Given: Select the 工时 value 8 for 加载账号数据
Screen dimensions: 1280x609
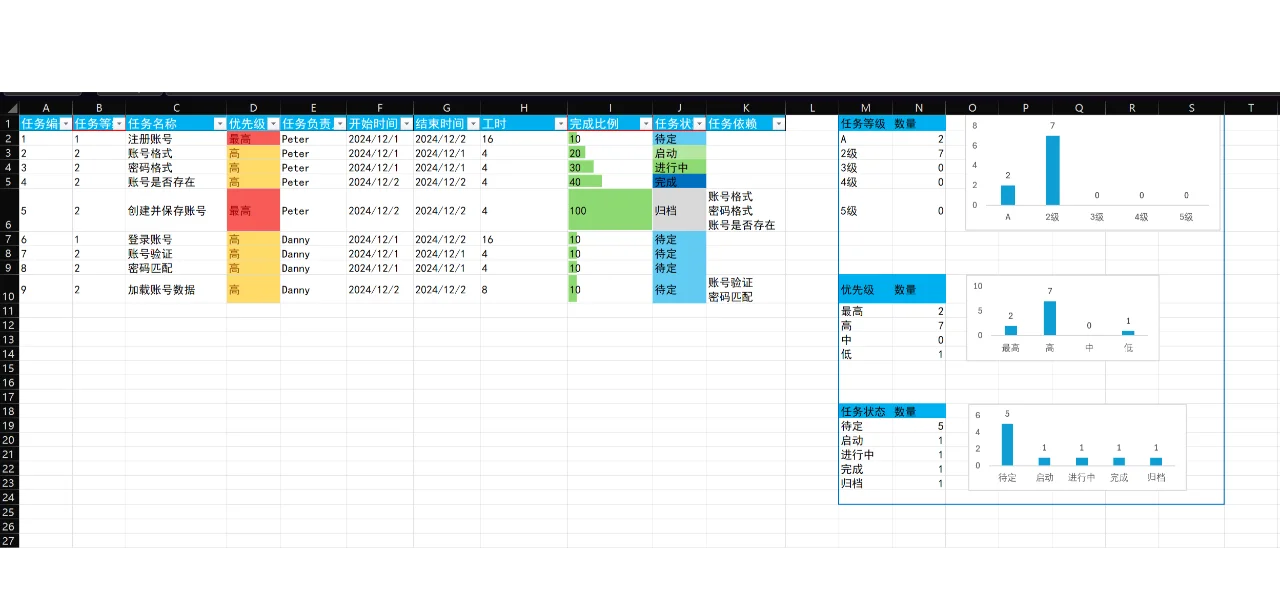Looking at the screenshot, I should (x=524, y=290).
